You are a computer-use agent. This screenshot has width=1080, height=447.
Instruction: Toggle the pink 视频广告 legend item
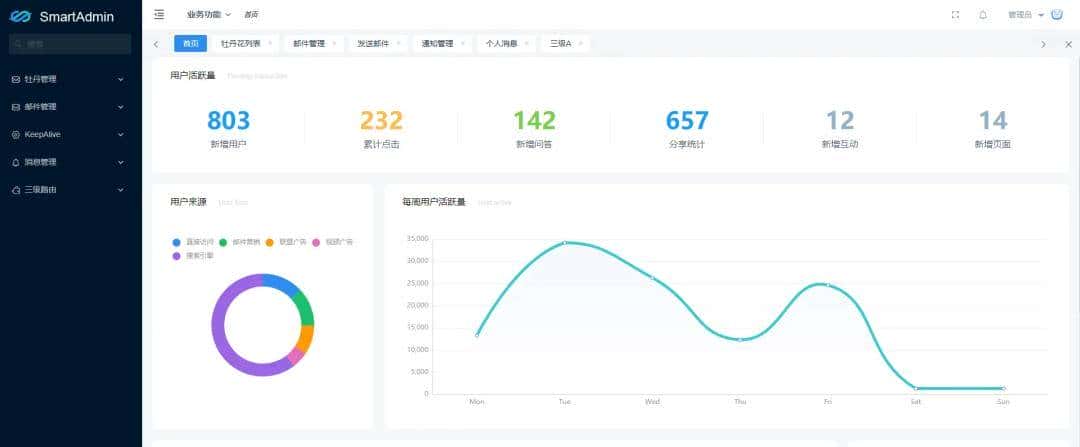click(333, 242)
